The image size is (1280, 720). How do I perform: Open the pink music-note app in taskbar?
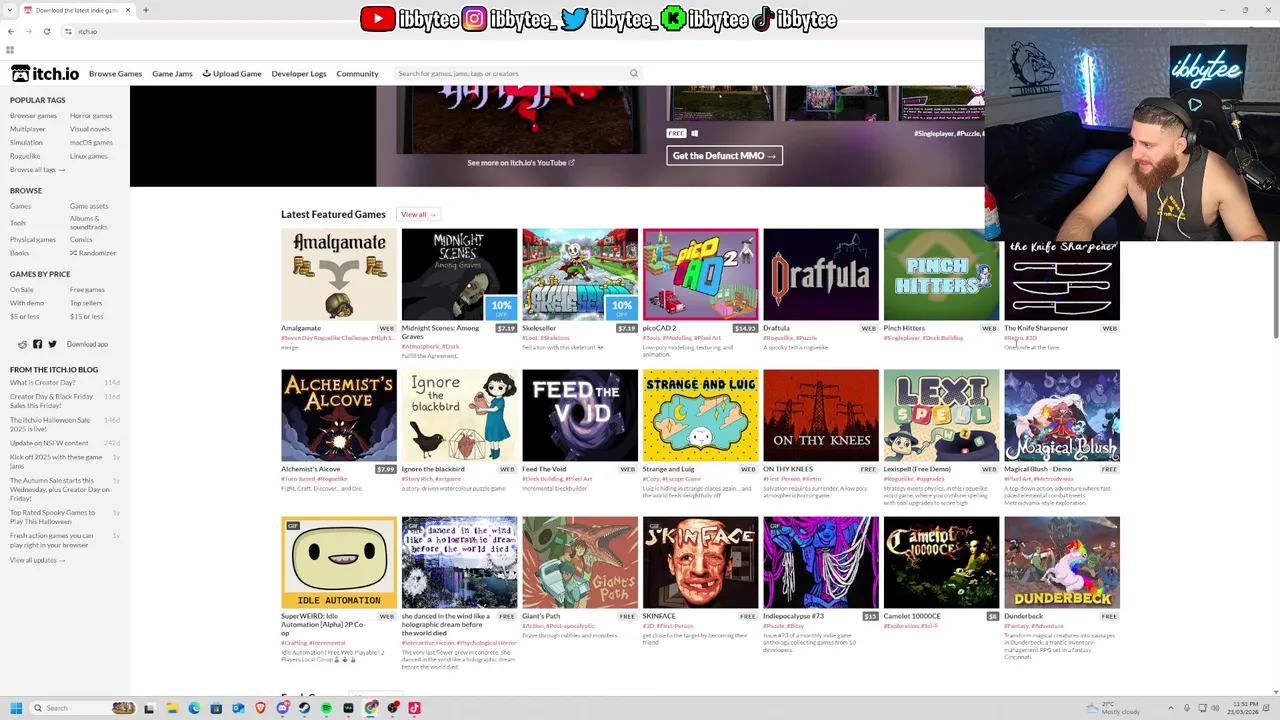415,708
